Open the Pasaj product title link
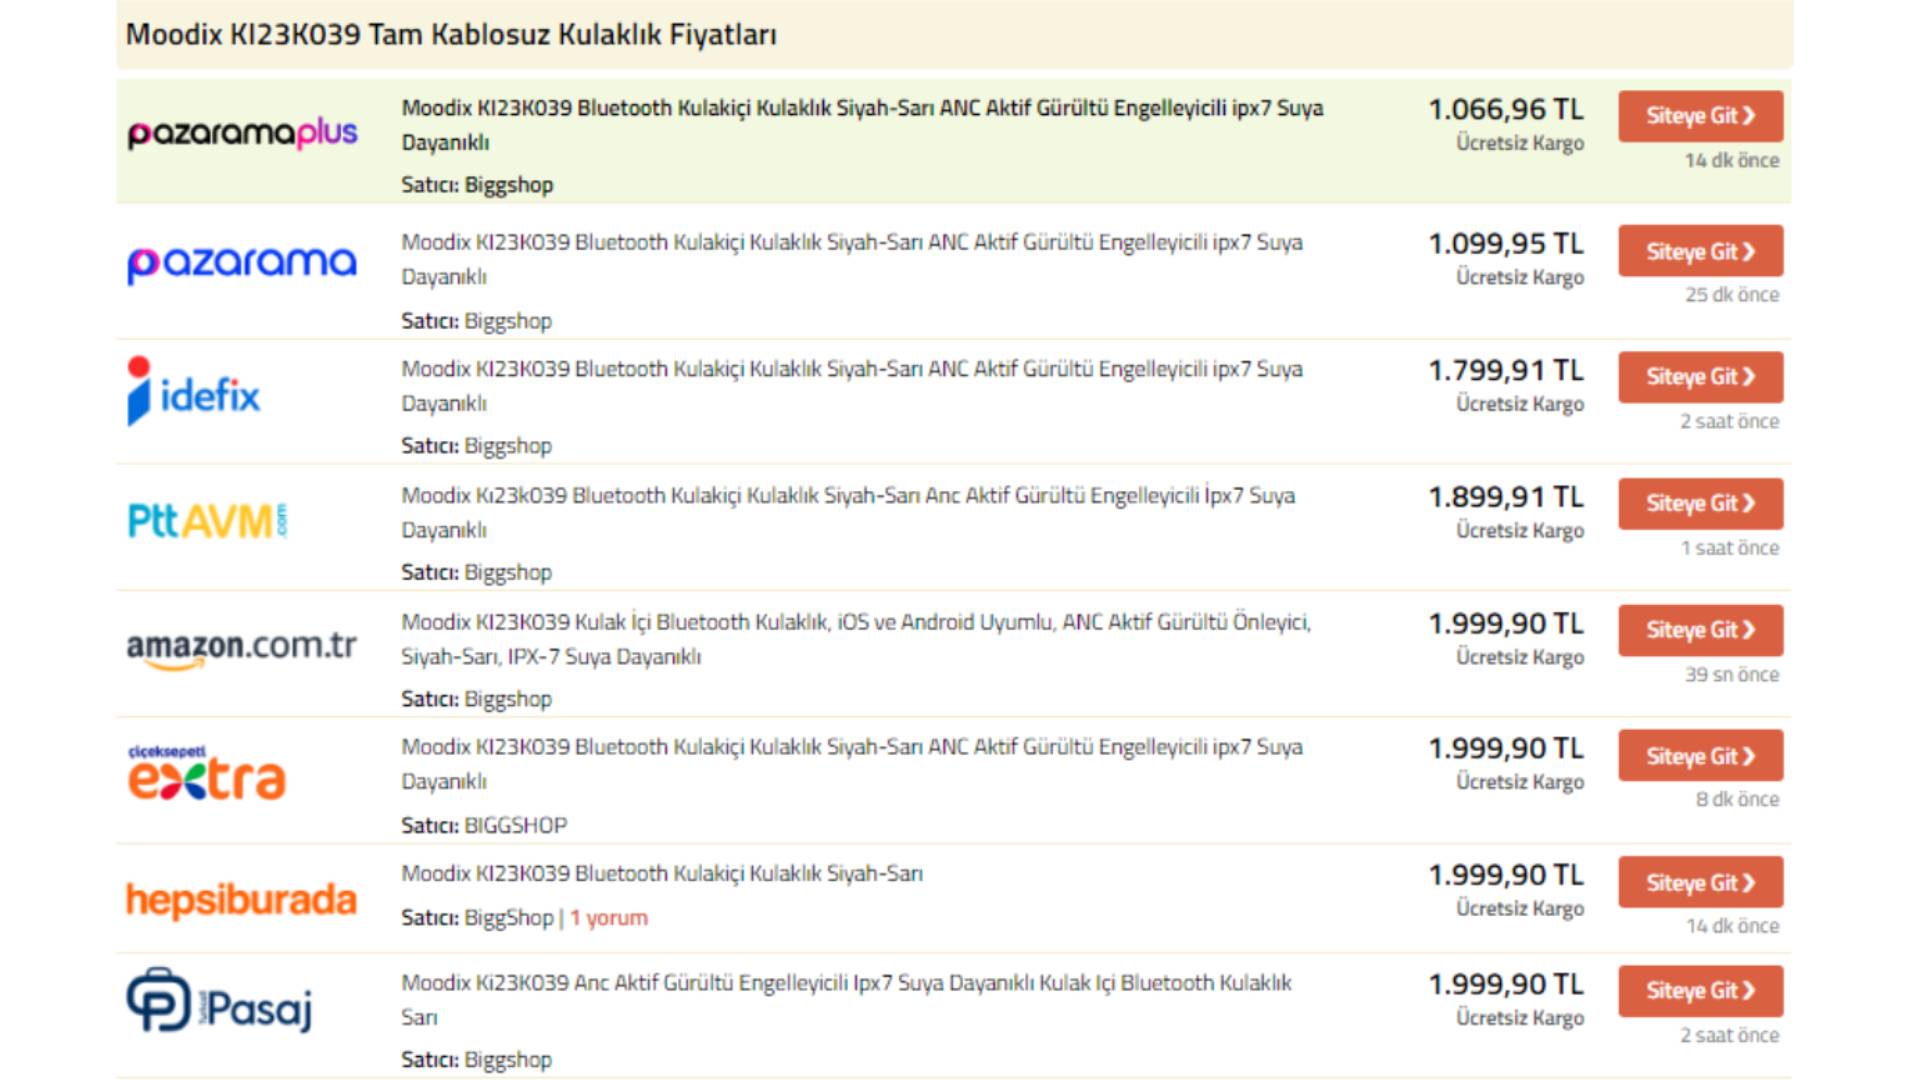This screenshot has height=1080, width=1920. [x=847, y=1000]
